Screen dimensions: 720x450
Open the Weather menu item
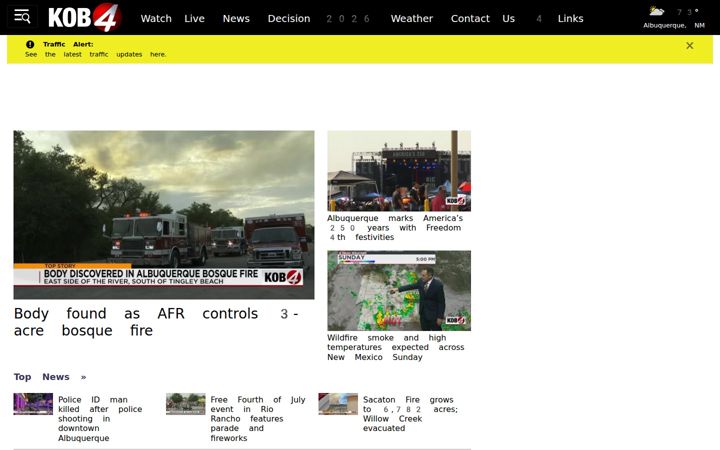click(412, 18)
